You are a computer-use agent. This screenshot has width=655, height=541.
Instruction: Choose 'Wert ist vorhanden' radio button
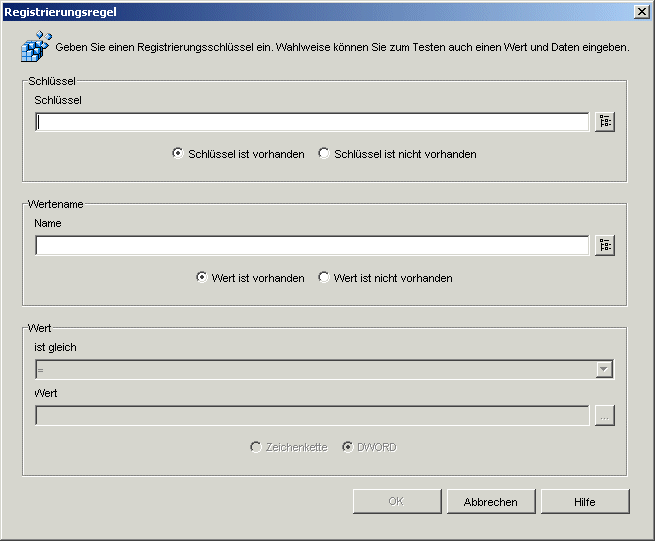tap(202, 278)
